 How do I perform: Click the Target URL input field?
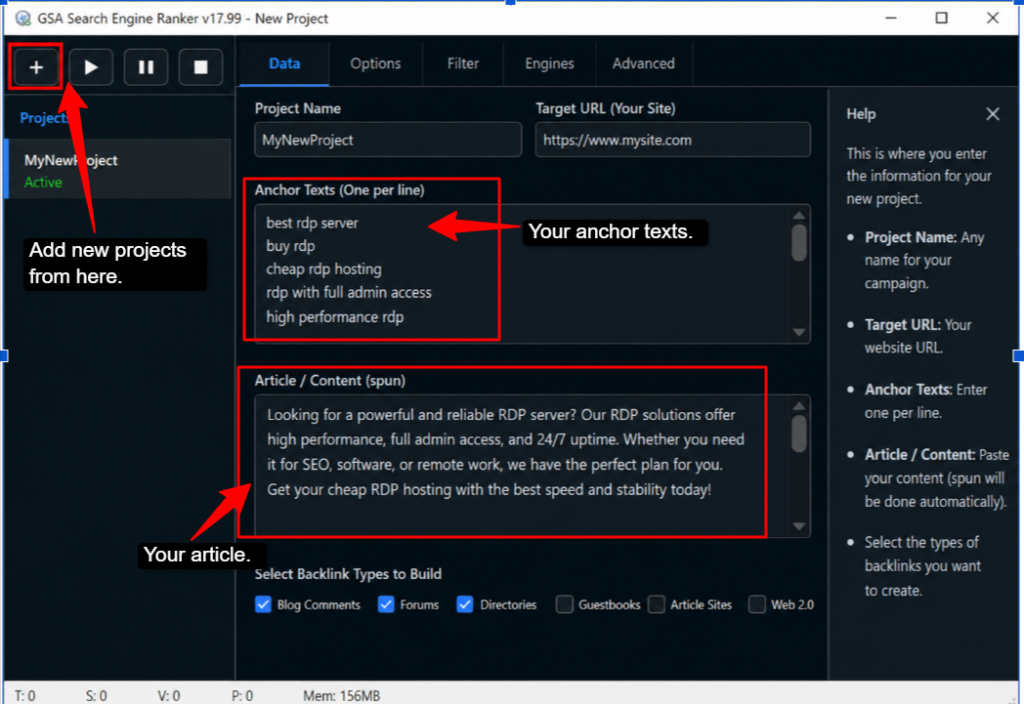coord(673,140)
